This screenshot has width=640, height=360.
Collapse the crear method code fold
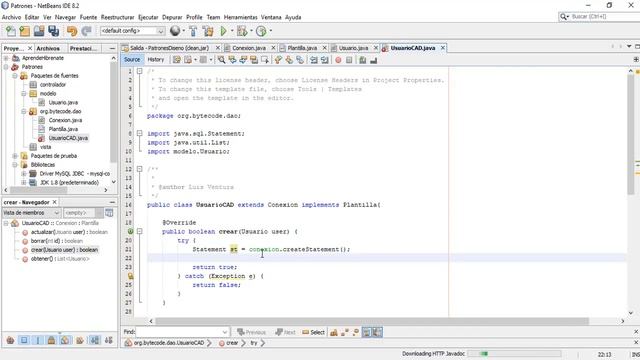(x=140, y=231)
